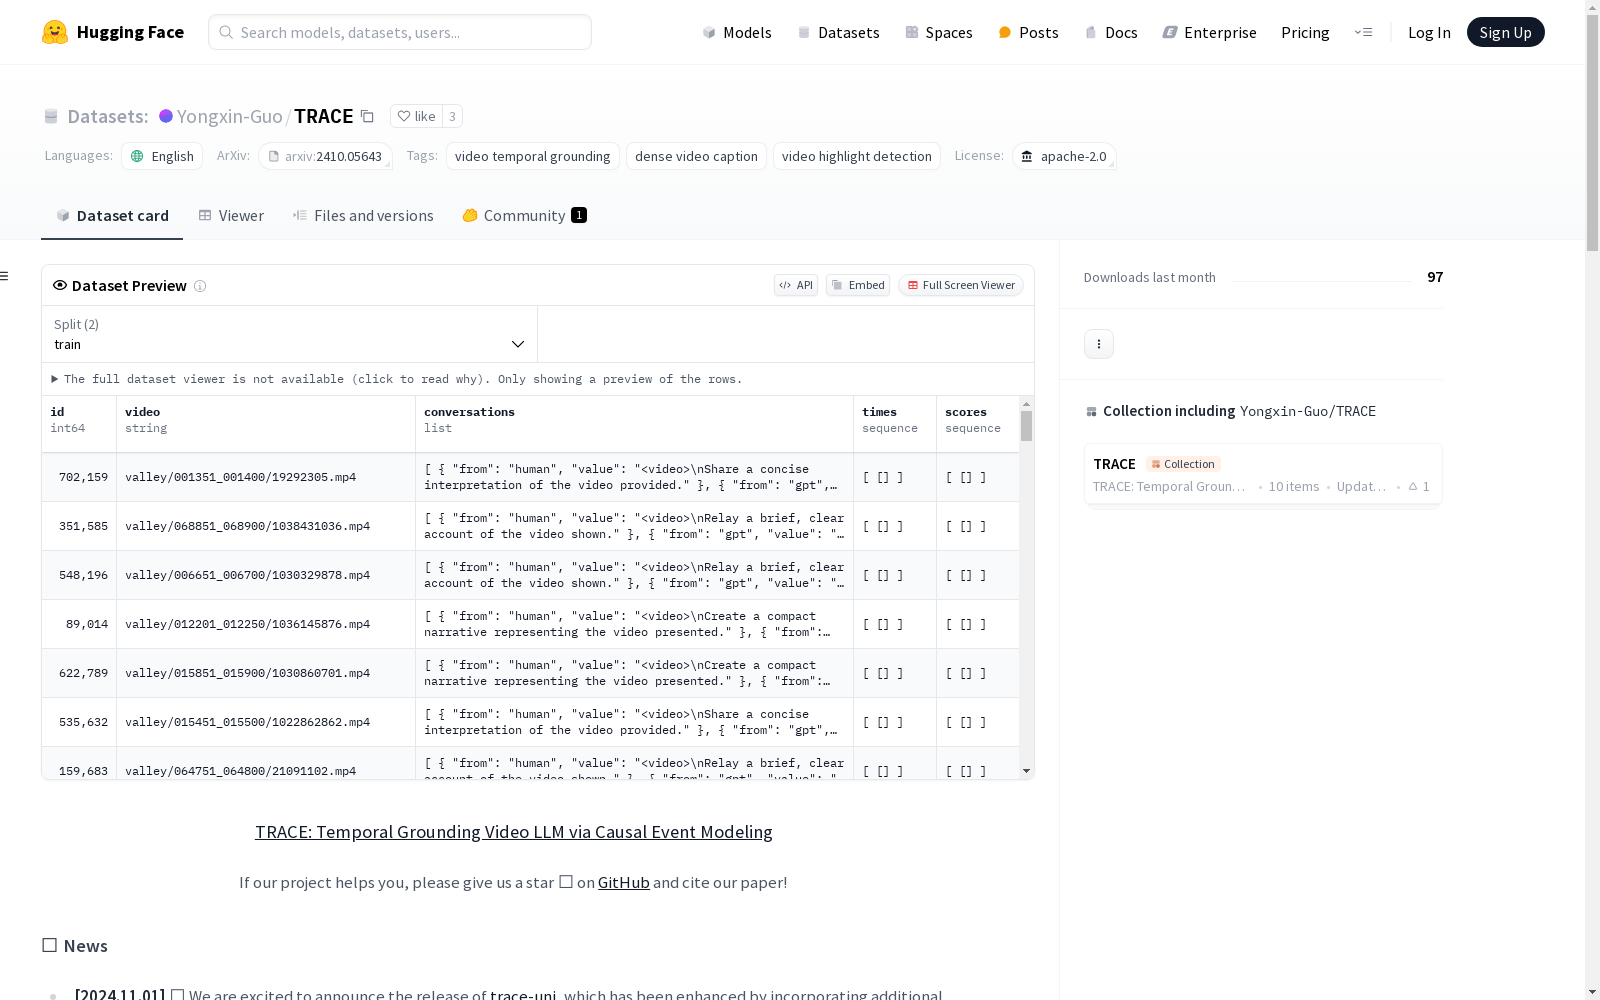
Task: Expand the viewer not available notice
Action: (x=397, y=379)
